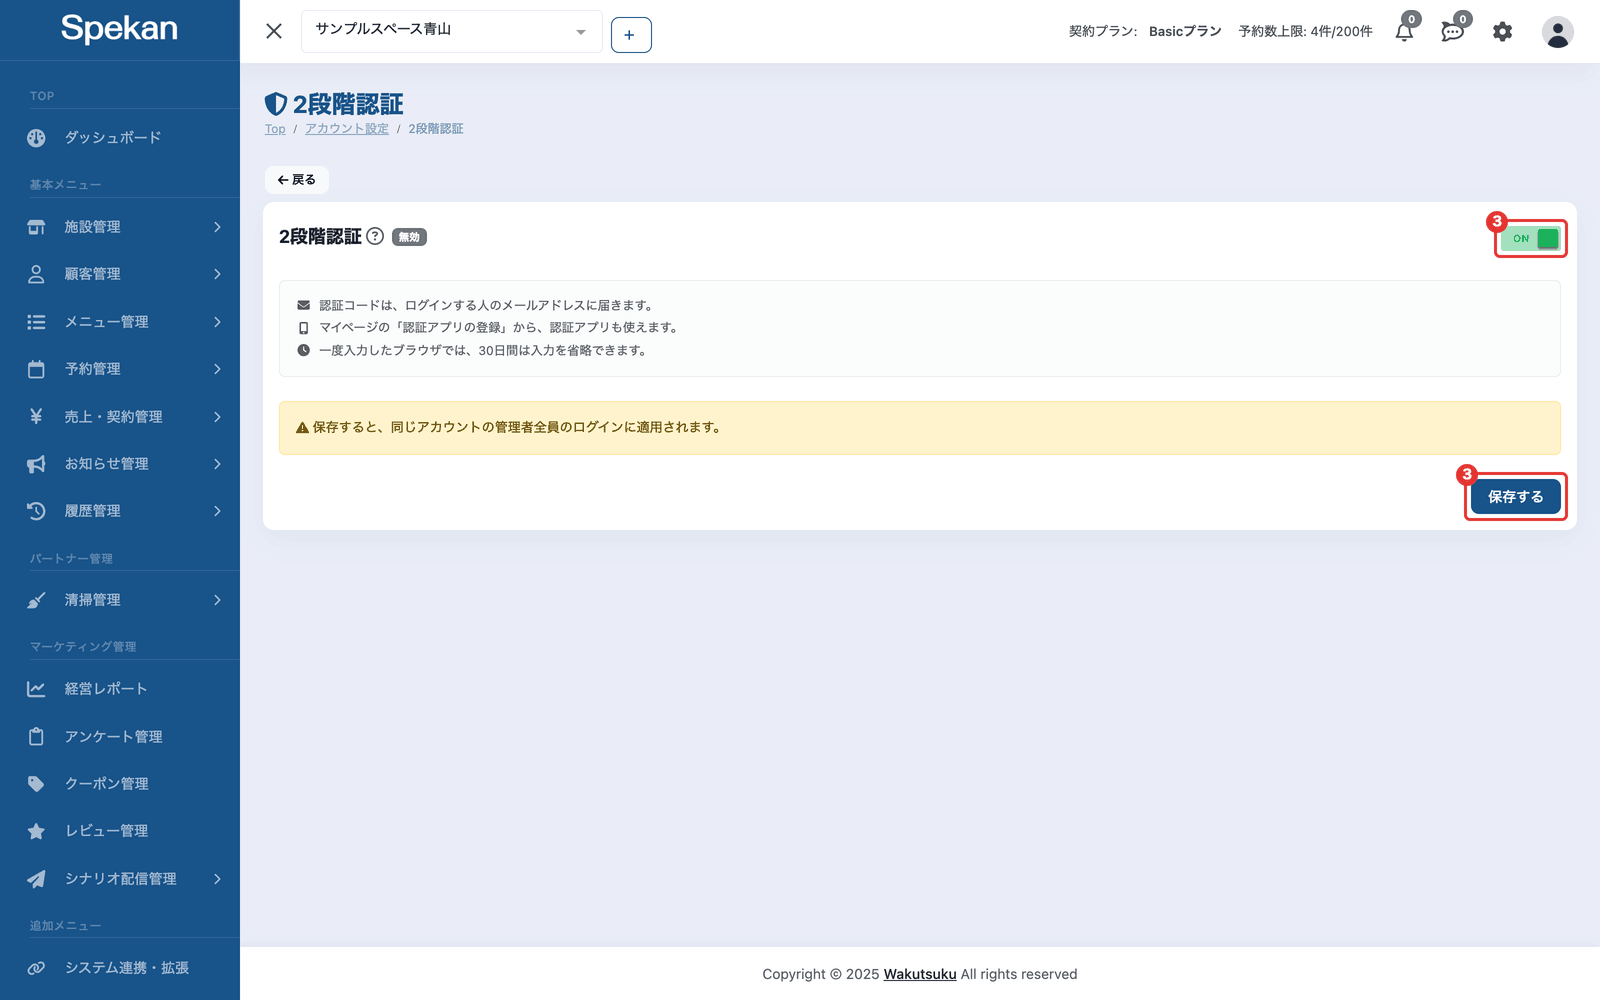Open クーポン管理 in sidebar

[120, 784]
